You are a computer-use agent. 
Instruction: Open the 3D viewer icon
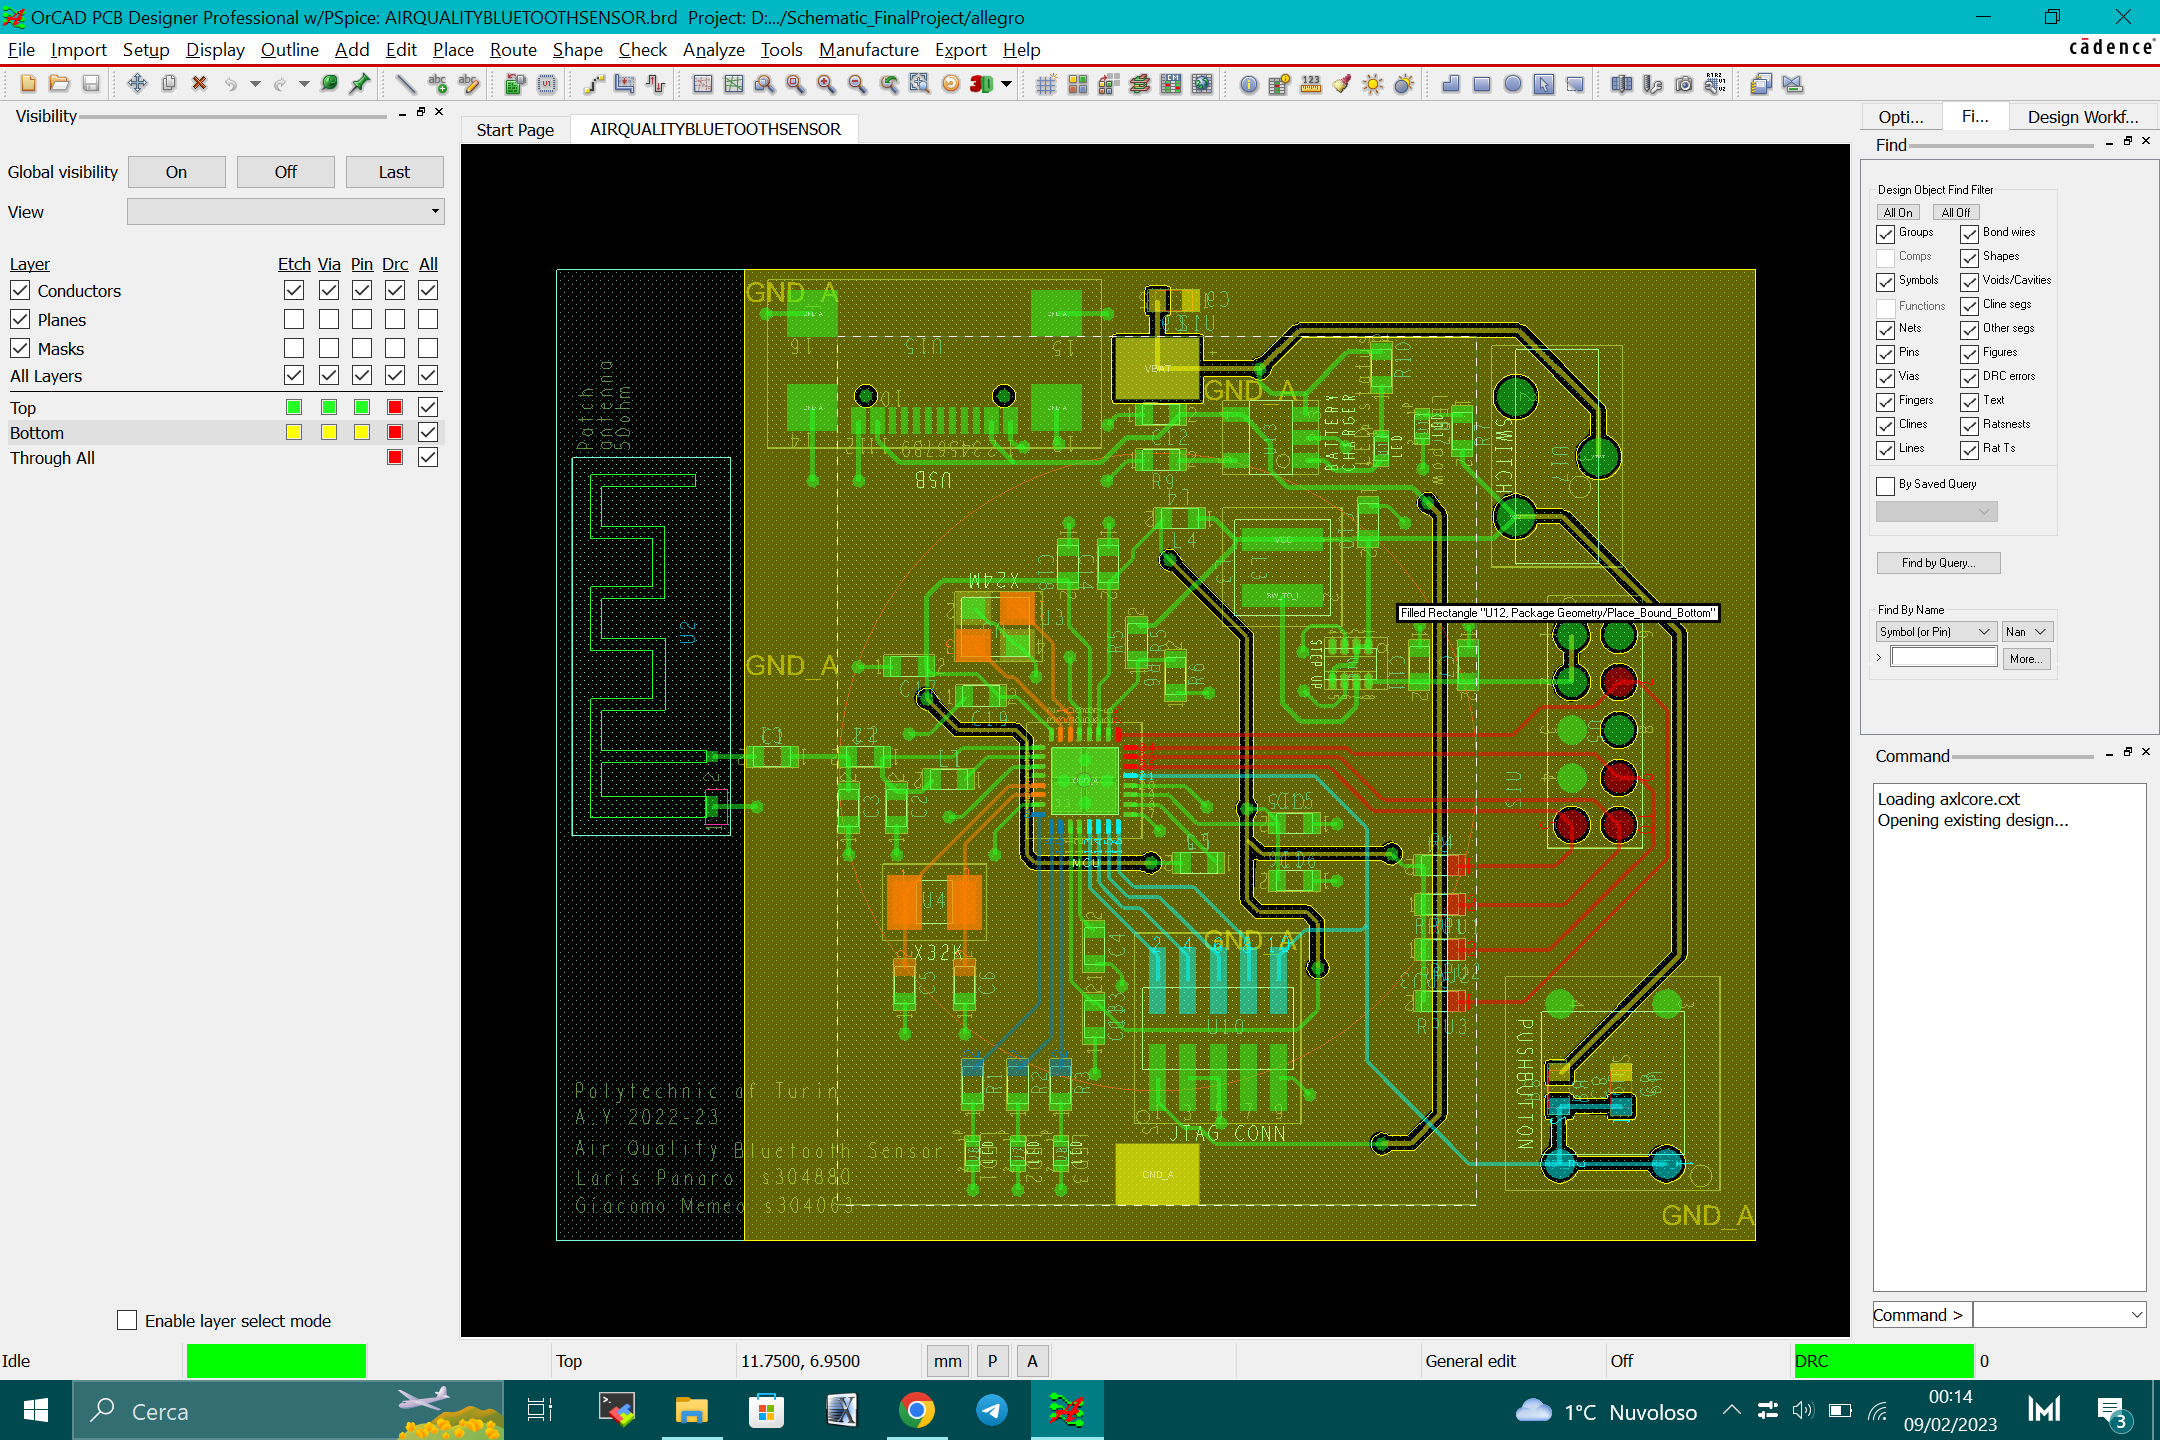tap(981, 84)
